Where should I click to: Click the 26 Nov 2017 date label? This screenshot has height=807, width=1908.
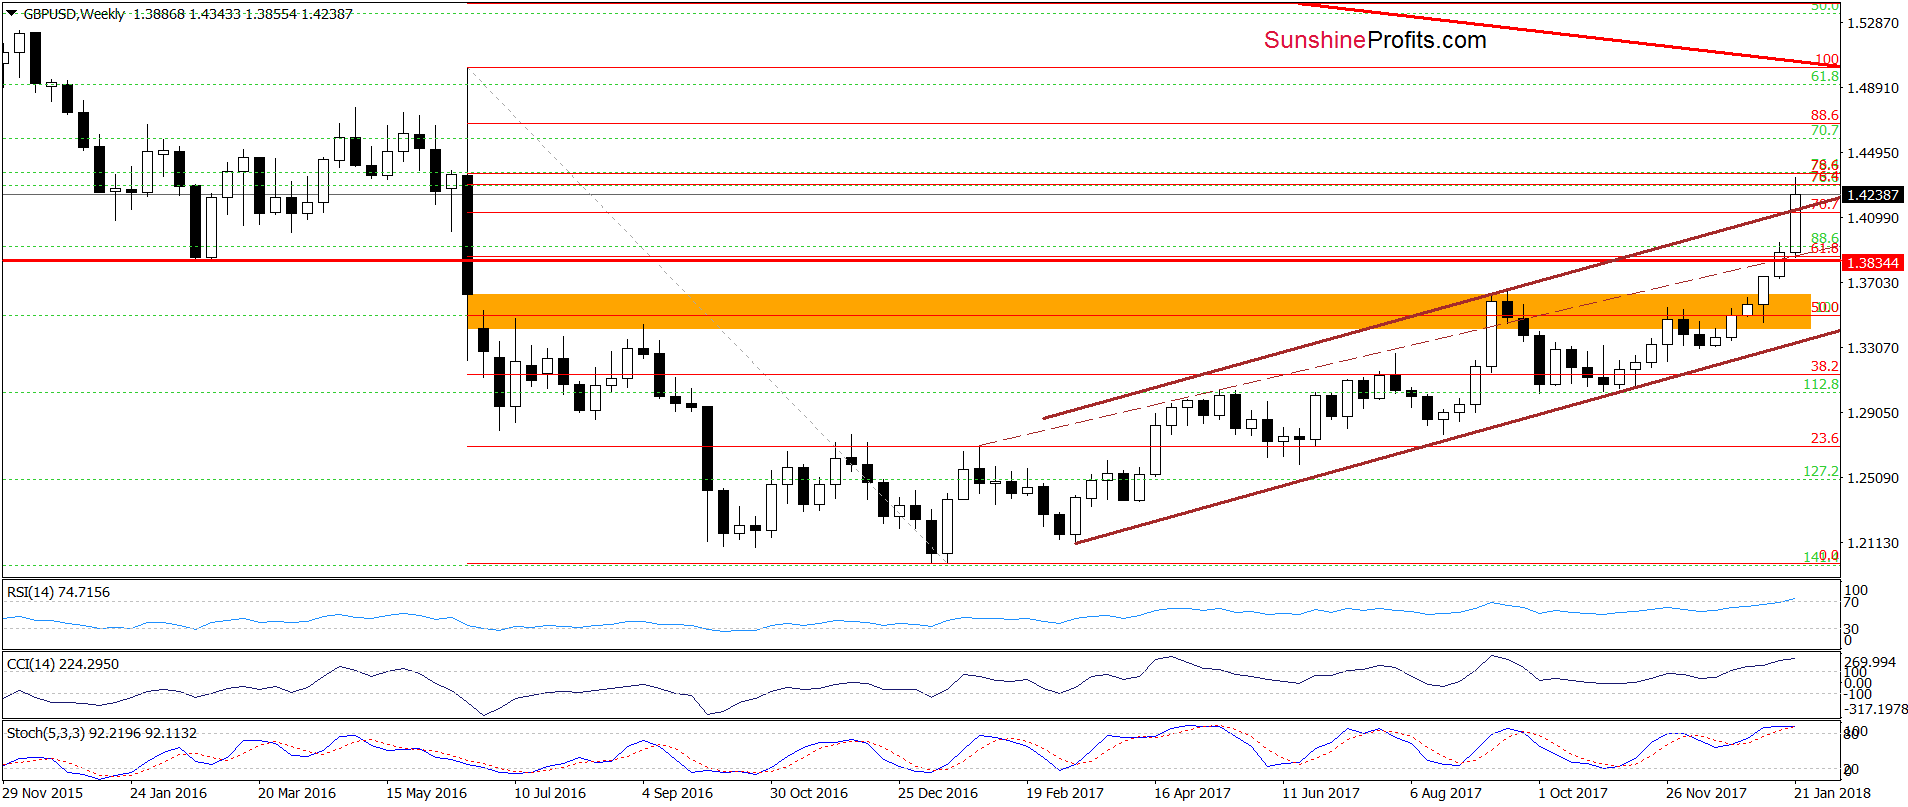[x=1706, y=793]
